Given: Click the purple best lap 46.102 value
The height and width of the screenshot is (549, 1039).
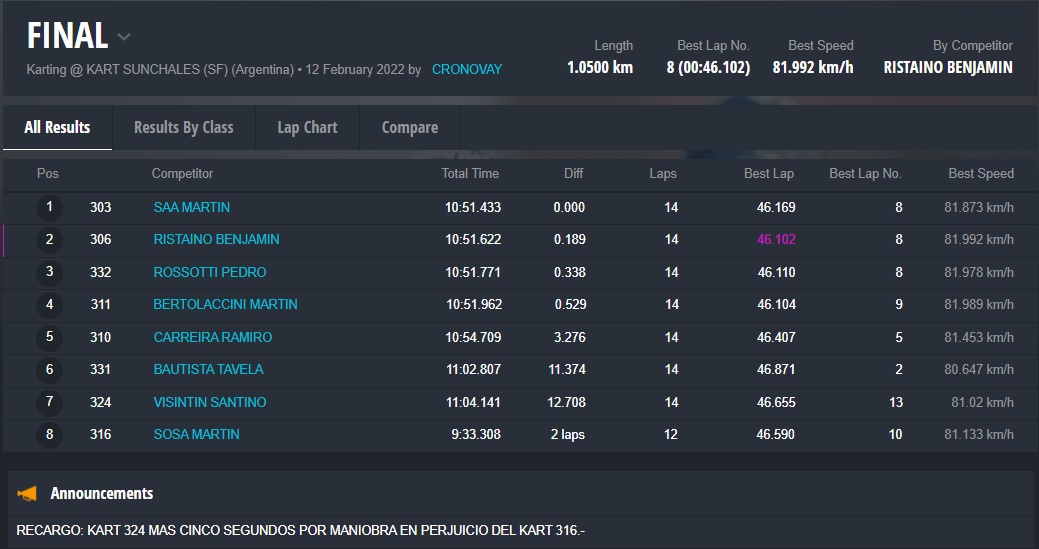Looking at the screenshot, I should [x=776, y=239].
